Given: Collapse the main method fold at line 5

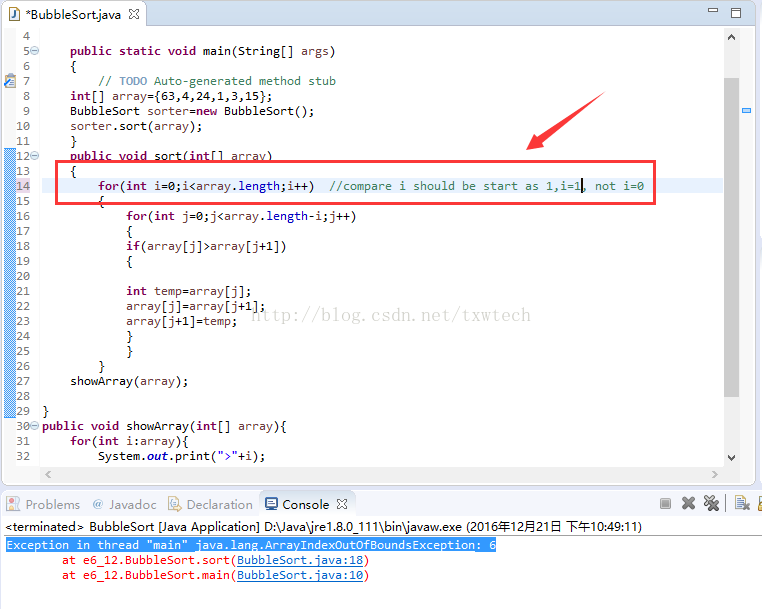Looking at the screenshot, I should click(35, 51).
